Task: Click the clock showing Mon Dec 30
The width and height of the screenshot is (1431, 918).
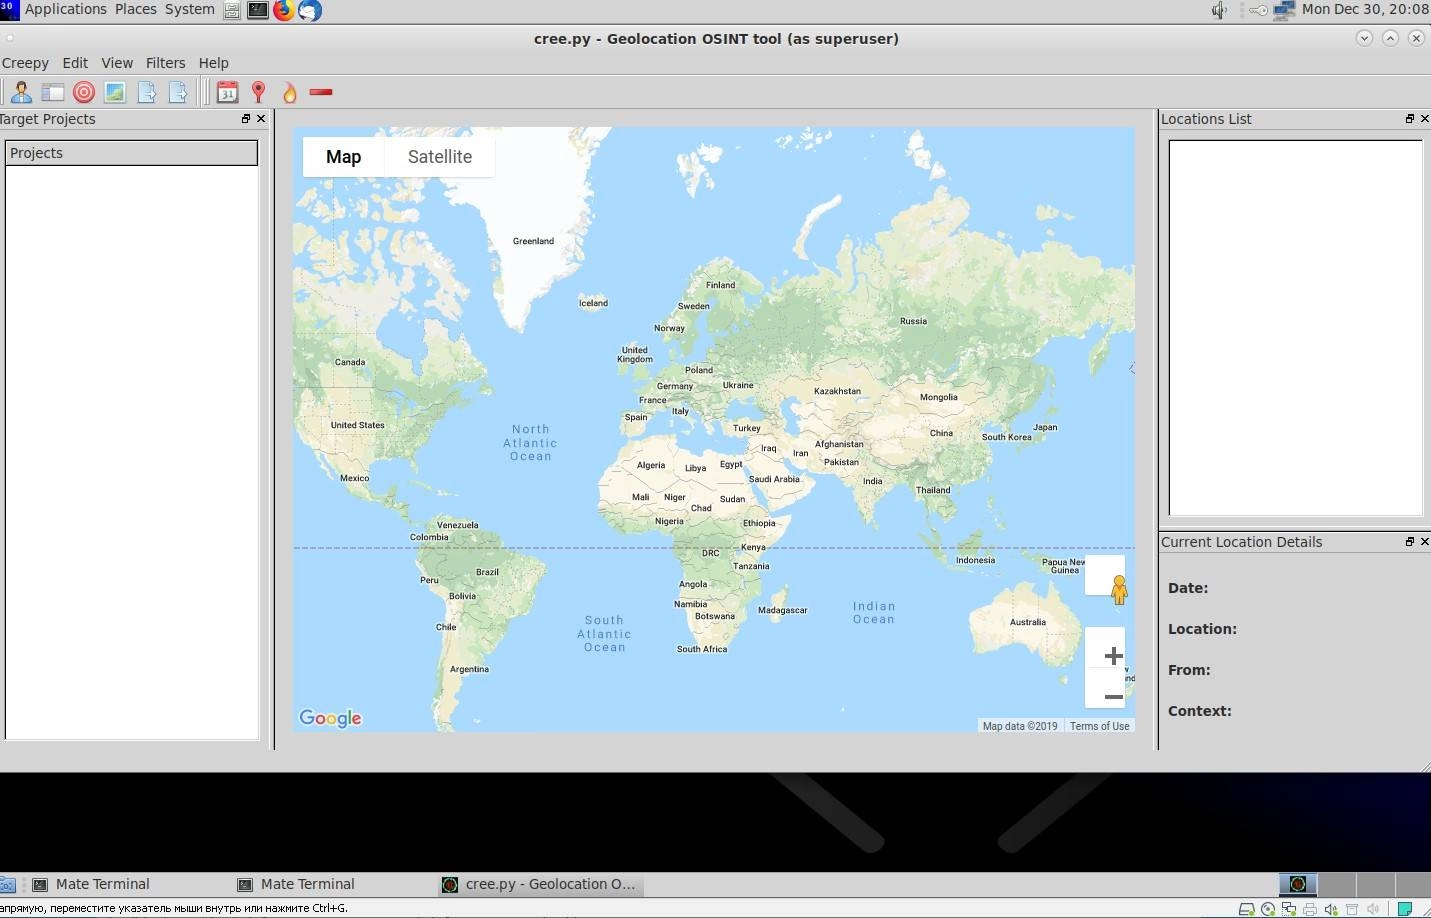Action: pos(1365,10)
